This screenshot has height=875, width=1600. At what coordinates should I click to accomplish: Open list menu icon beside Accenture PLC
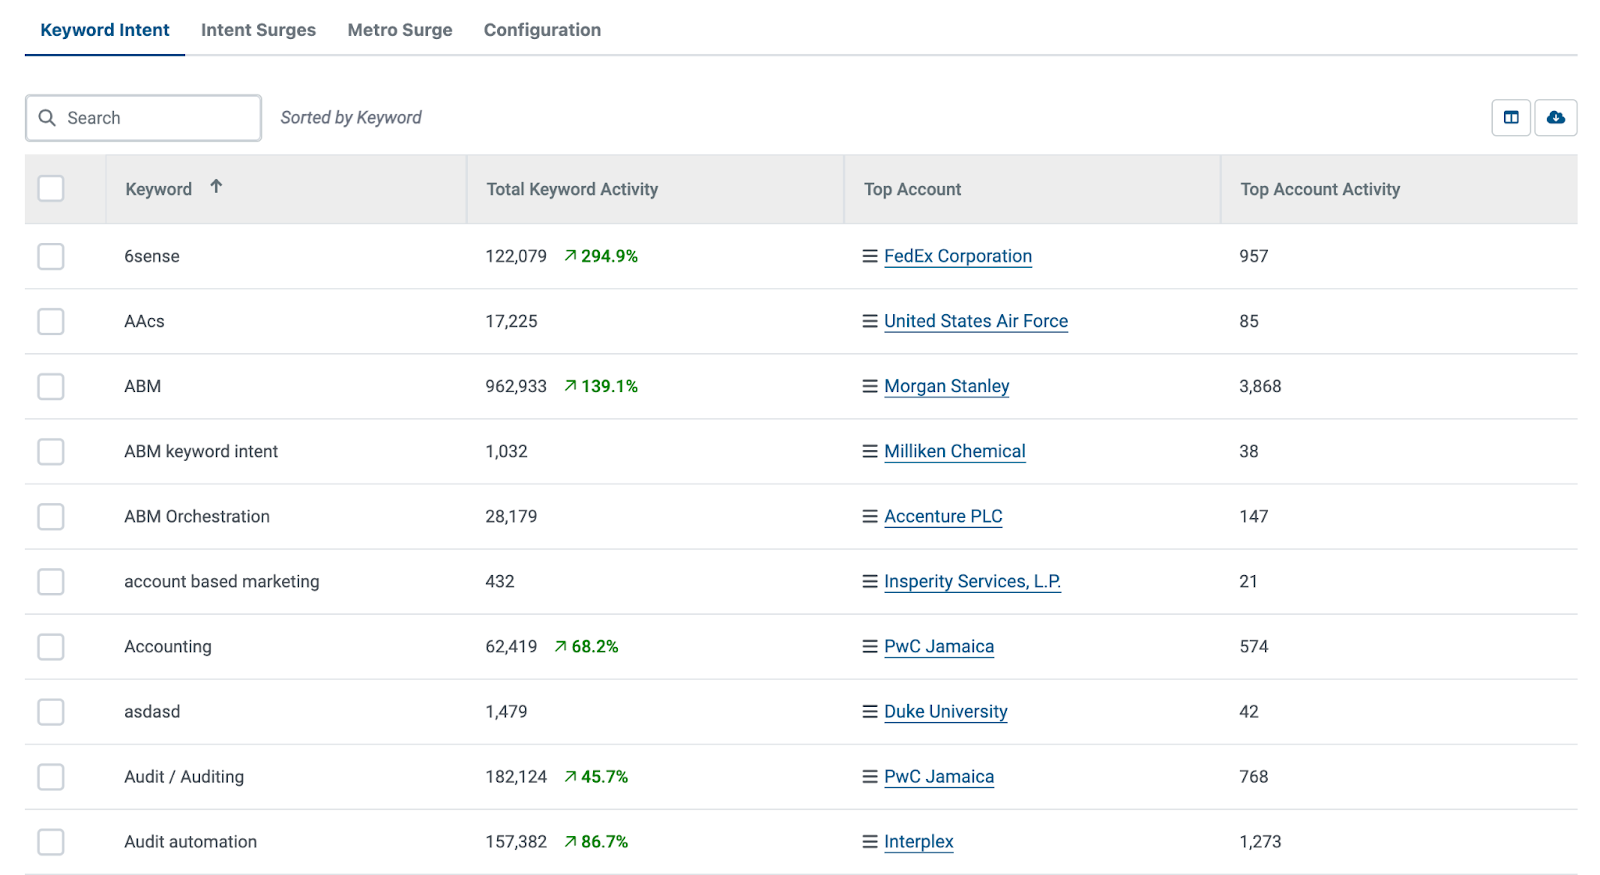[x=870, y=516]
